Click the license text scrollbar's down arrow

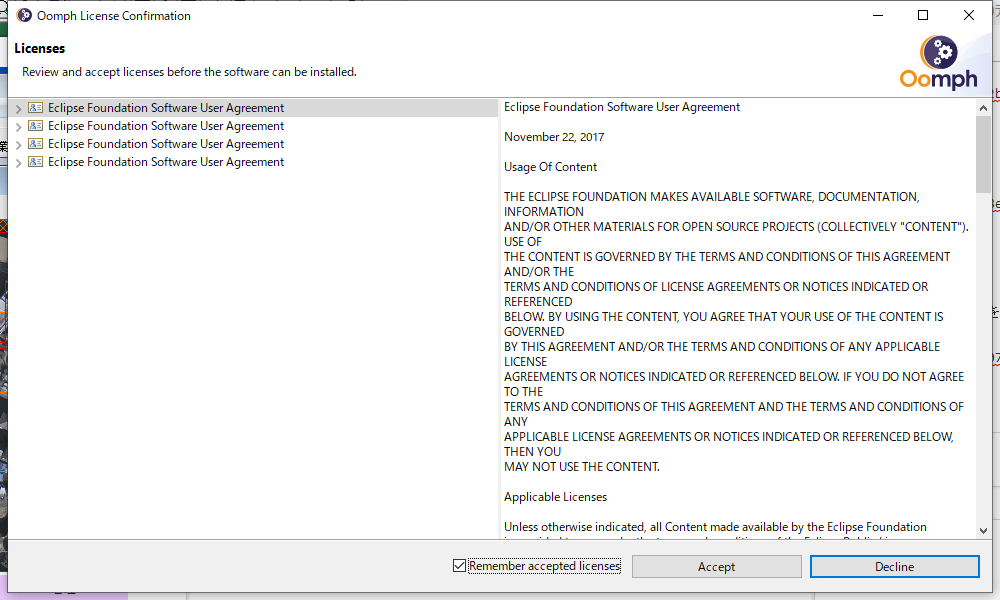(x=983, y=530)
